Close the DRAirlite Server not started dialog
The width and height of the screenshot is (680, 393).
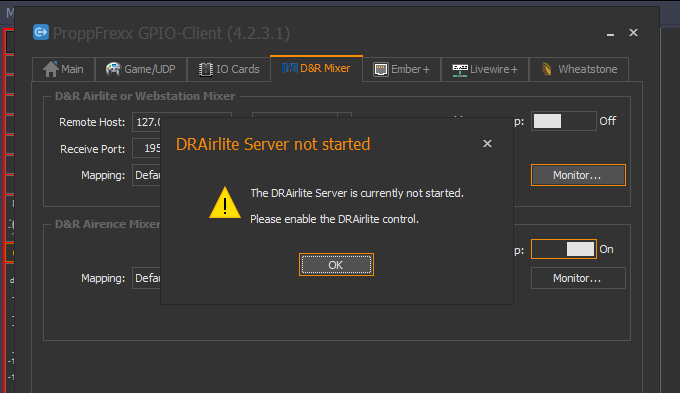point(487,144)
